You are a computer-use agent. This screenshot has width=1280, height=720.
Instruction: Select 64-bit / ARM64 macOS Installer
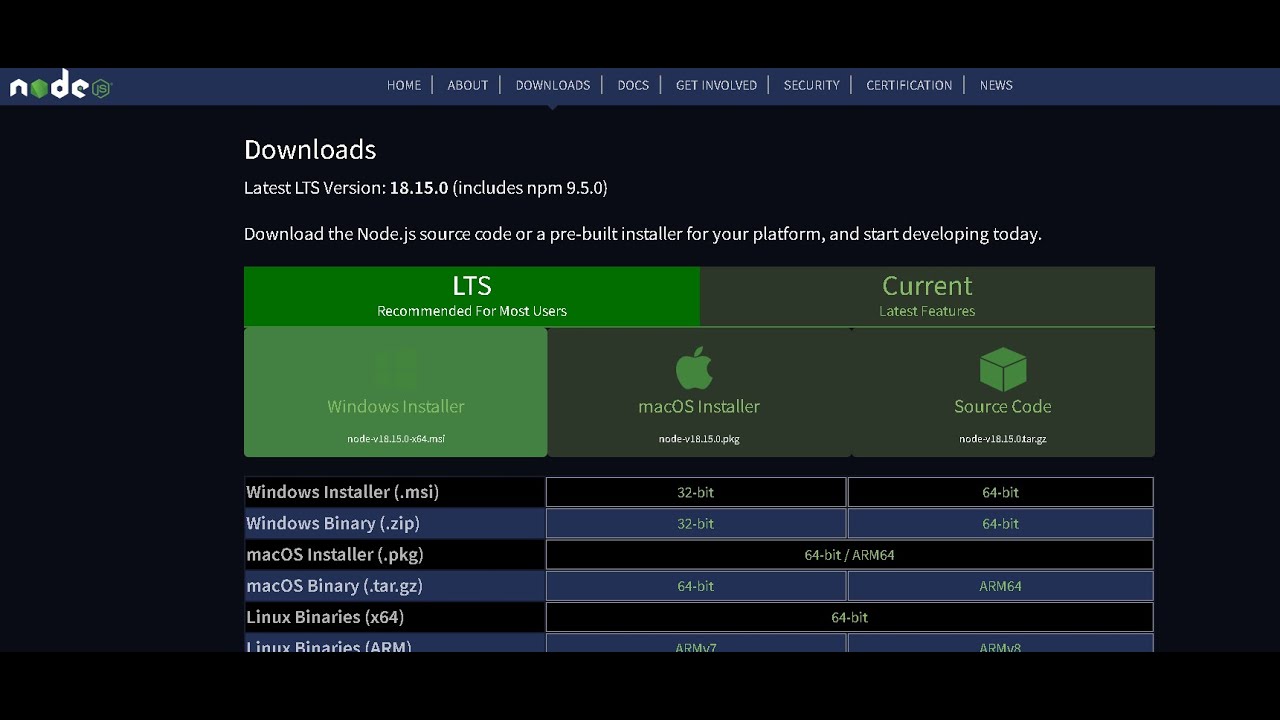849,554
